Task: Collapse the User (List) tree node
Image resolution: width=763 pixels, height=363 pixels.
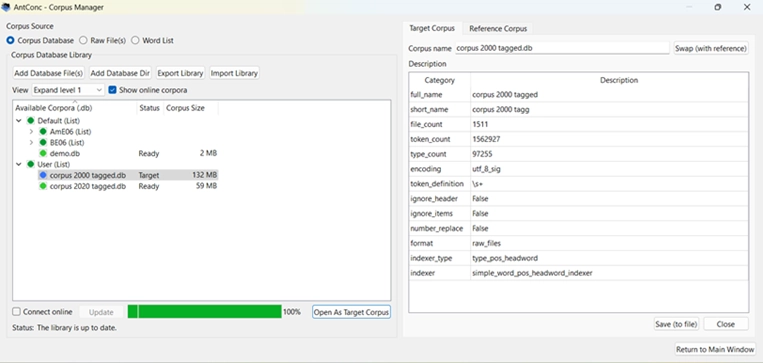Action: [x=18, y=164]
